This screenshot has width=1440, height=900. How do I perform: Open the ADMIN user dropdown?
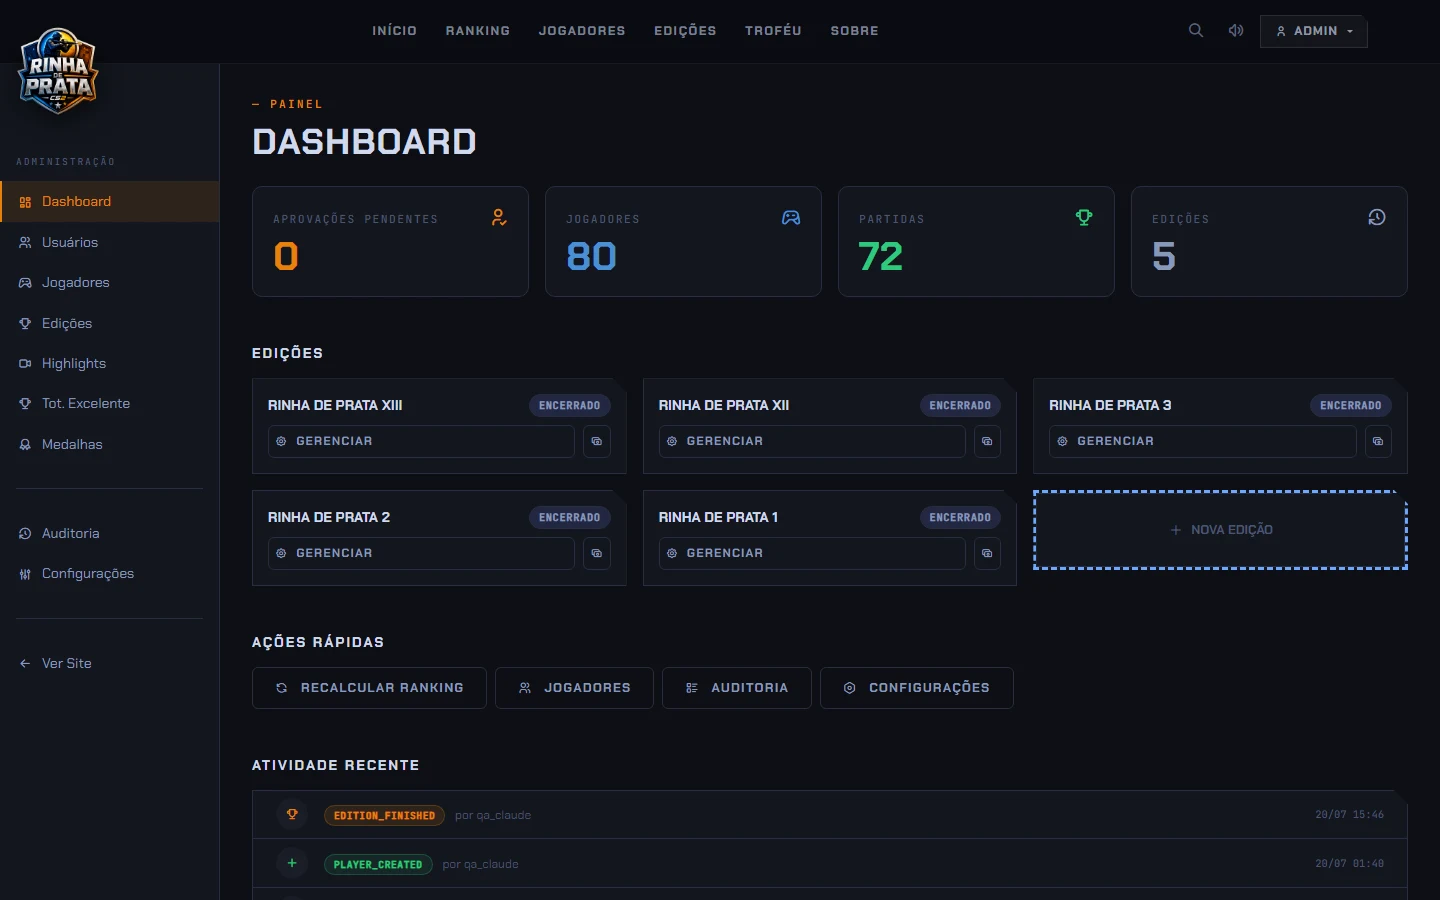pos(1314,31)
